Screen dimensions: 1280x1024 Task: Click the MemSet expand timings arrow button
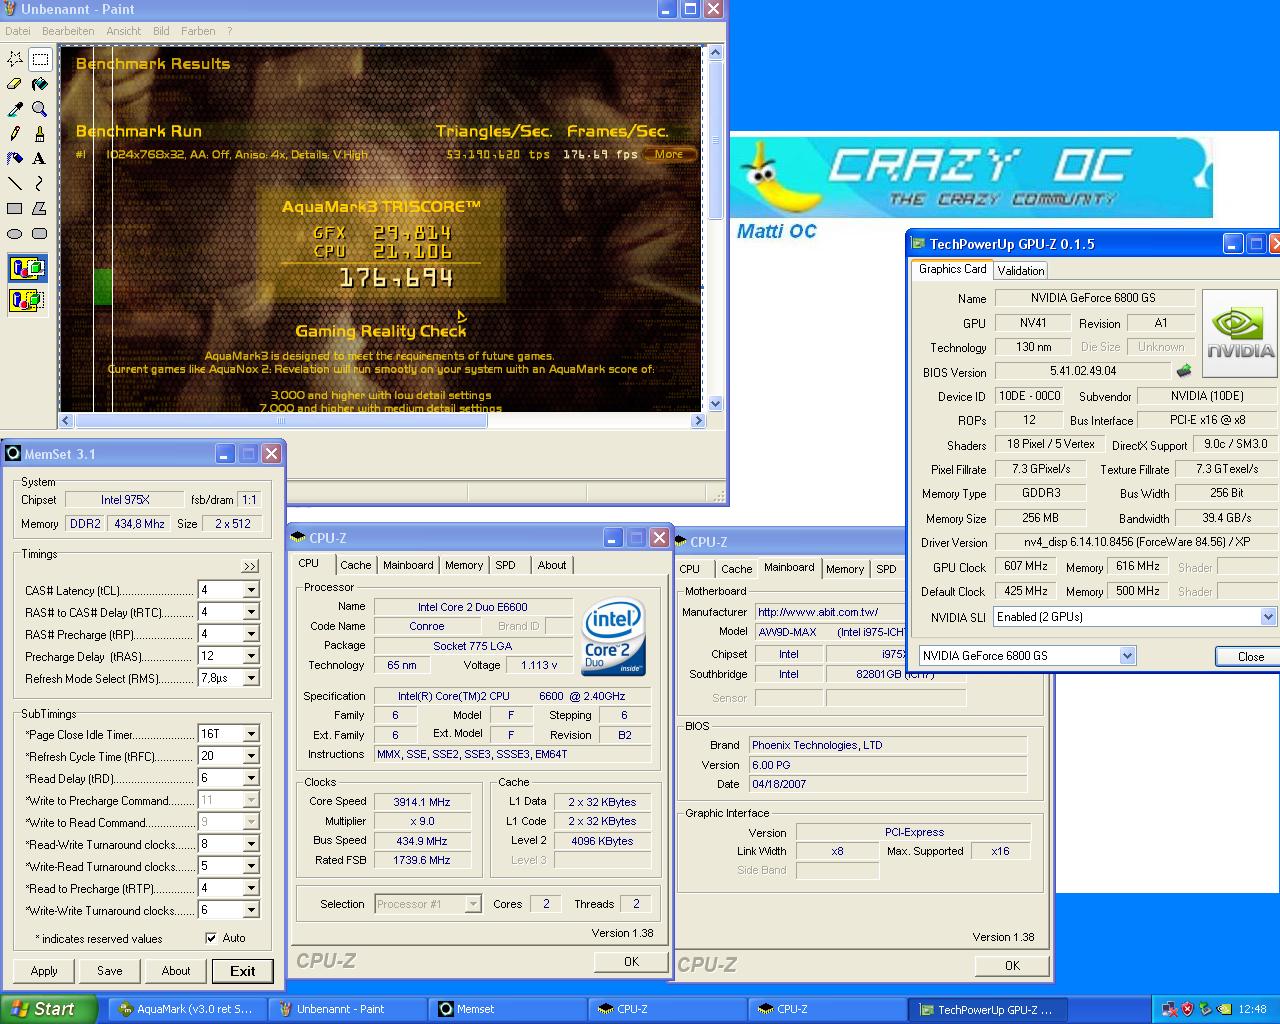pyautogui.click(x=250, y=567)
